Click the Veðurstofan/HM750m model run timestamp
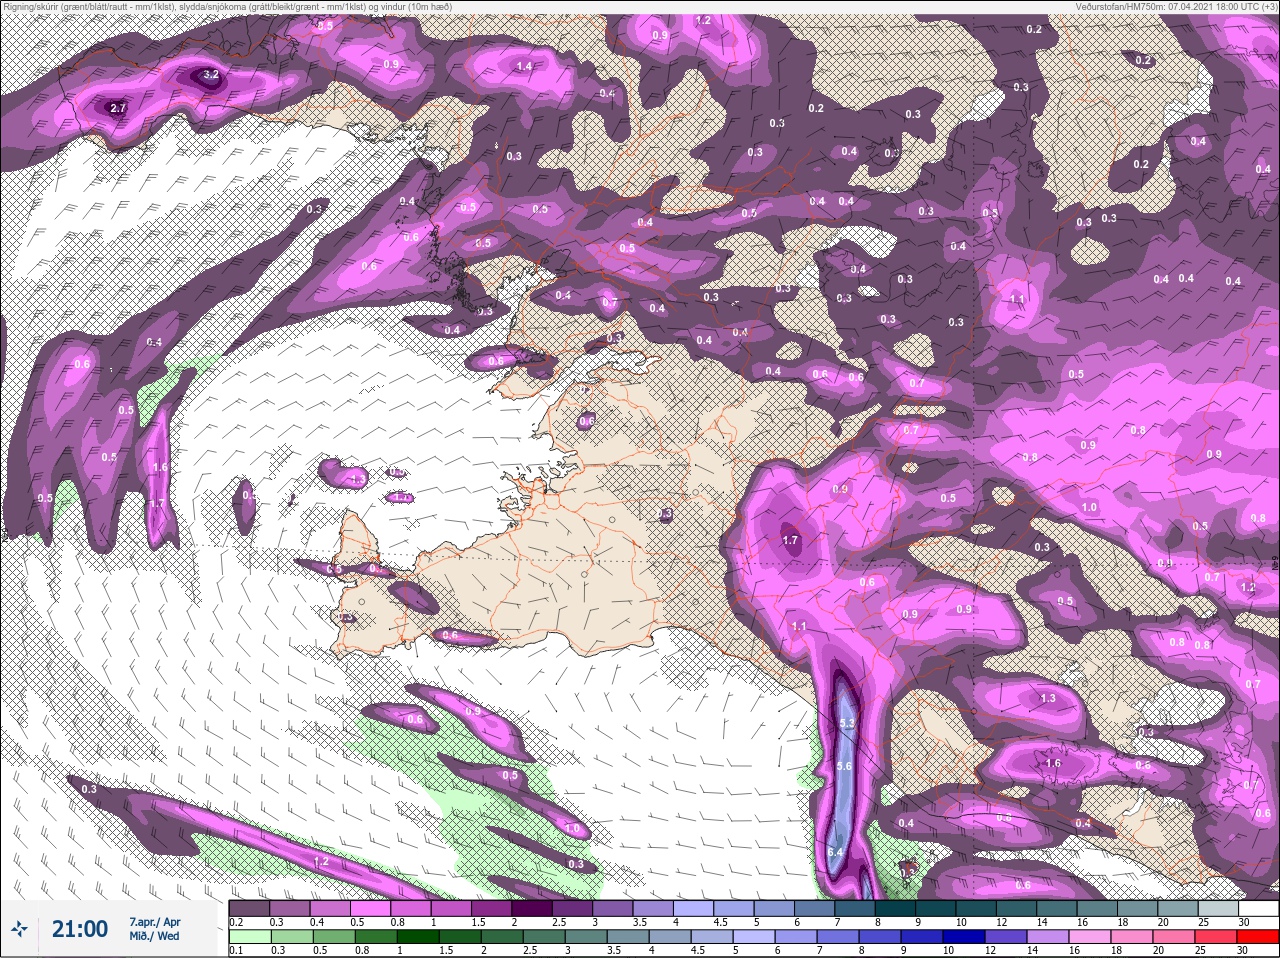Viewport: 1280px width, 958px height. pyautogui.click(x=1176, y=6)
